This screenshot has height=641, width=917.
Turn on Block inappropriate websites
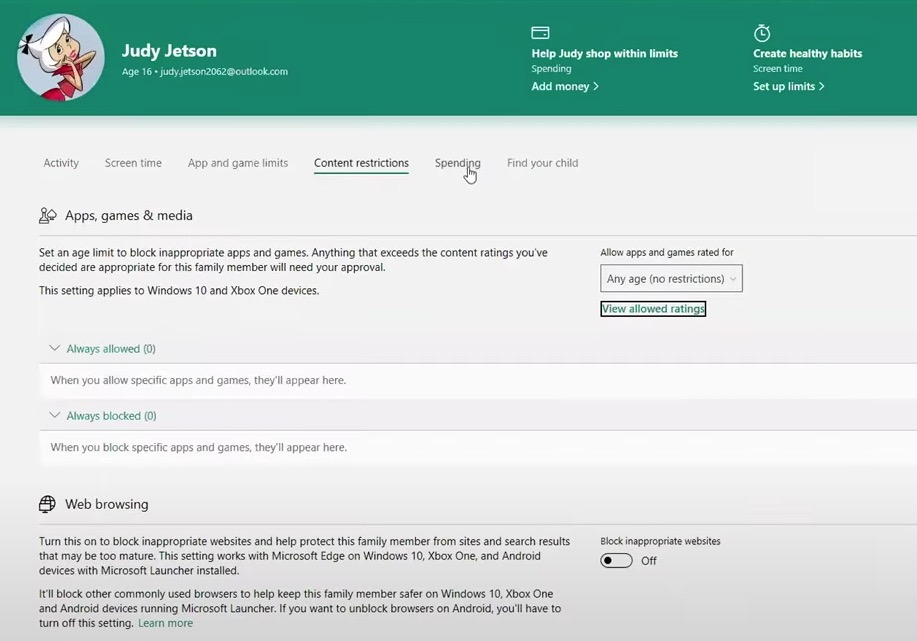[x=615, y=561]
